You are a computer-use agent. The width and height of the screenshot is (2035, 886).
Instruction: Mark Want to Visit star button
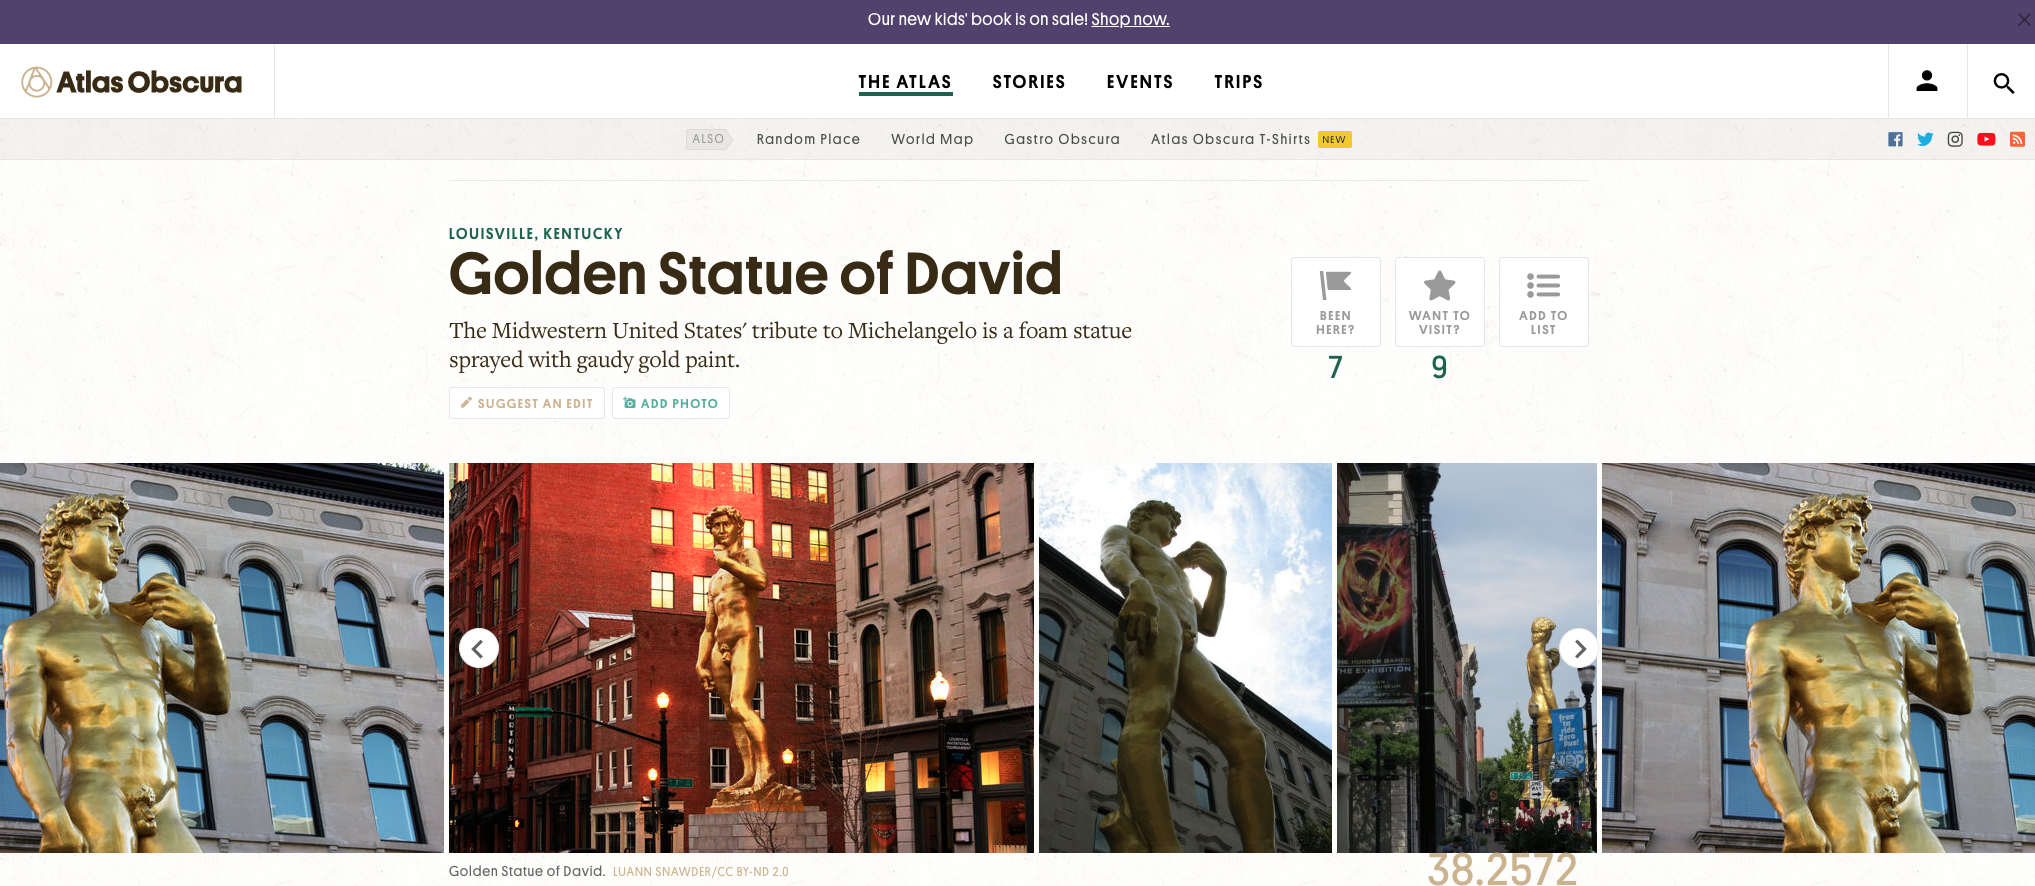click(x=1439, y=302)
